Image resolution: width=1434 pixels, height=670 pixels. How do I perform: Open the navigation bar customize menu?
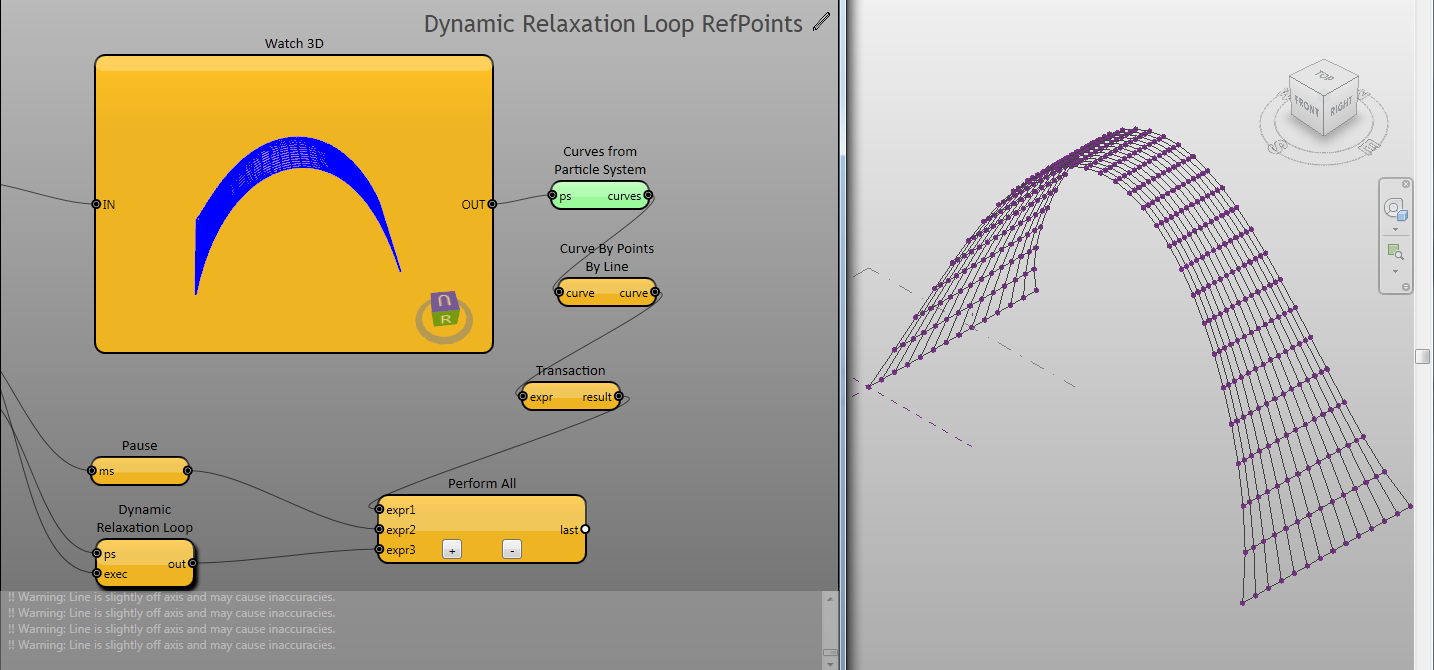(1406, 287)
